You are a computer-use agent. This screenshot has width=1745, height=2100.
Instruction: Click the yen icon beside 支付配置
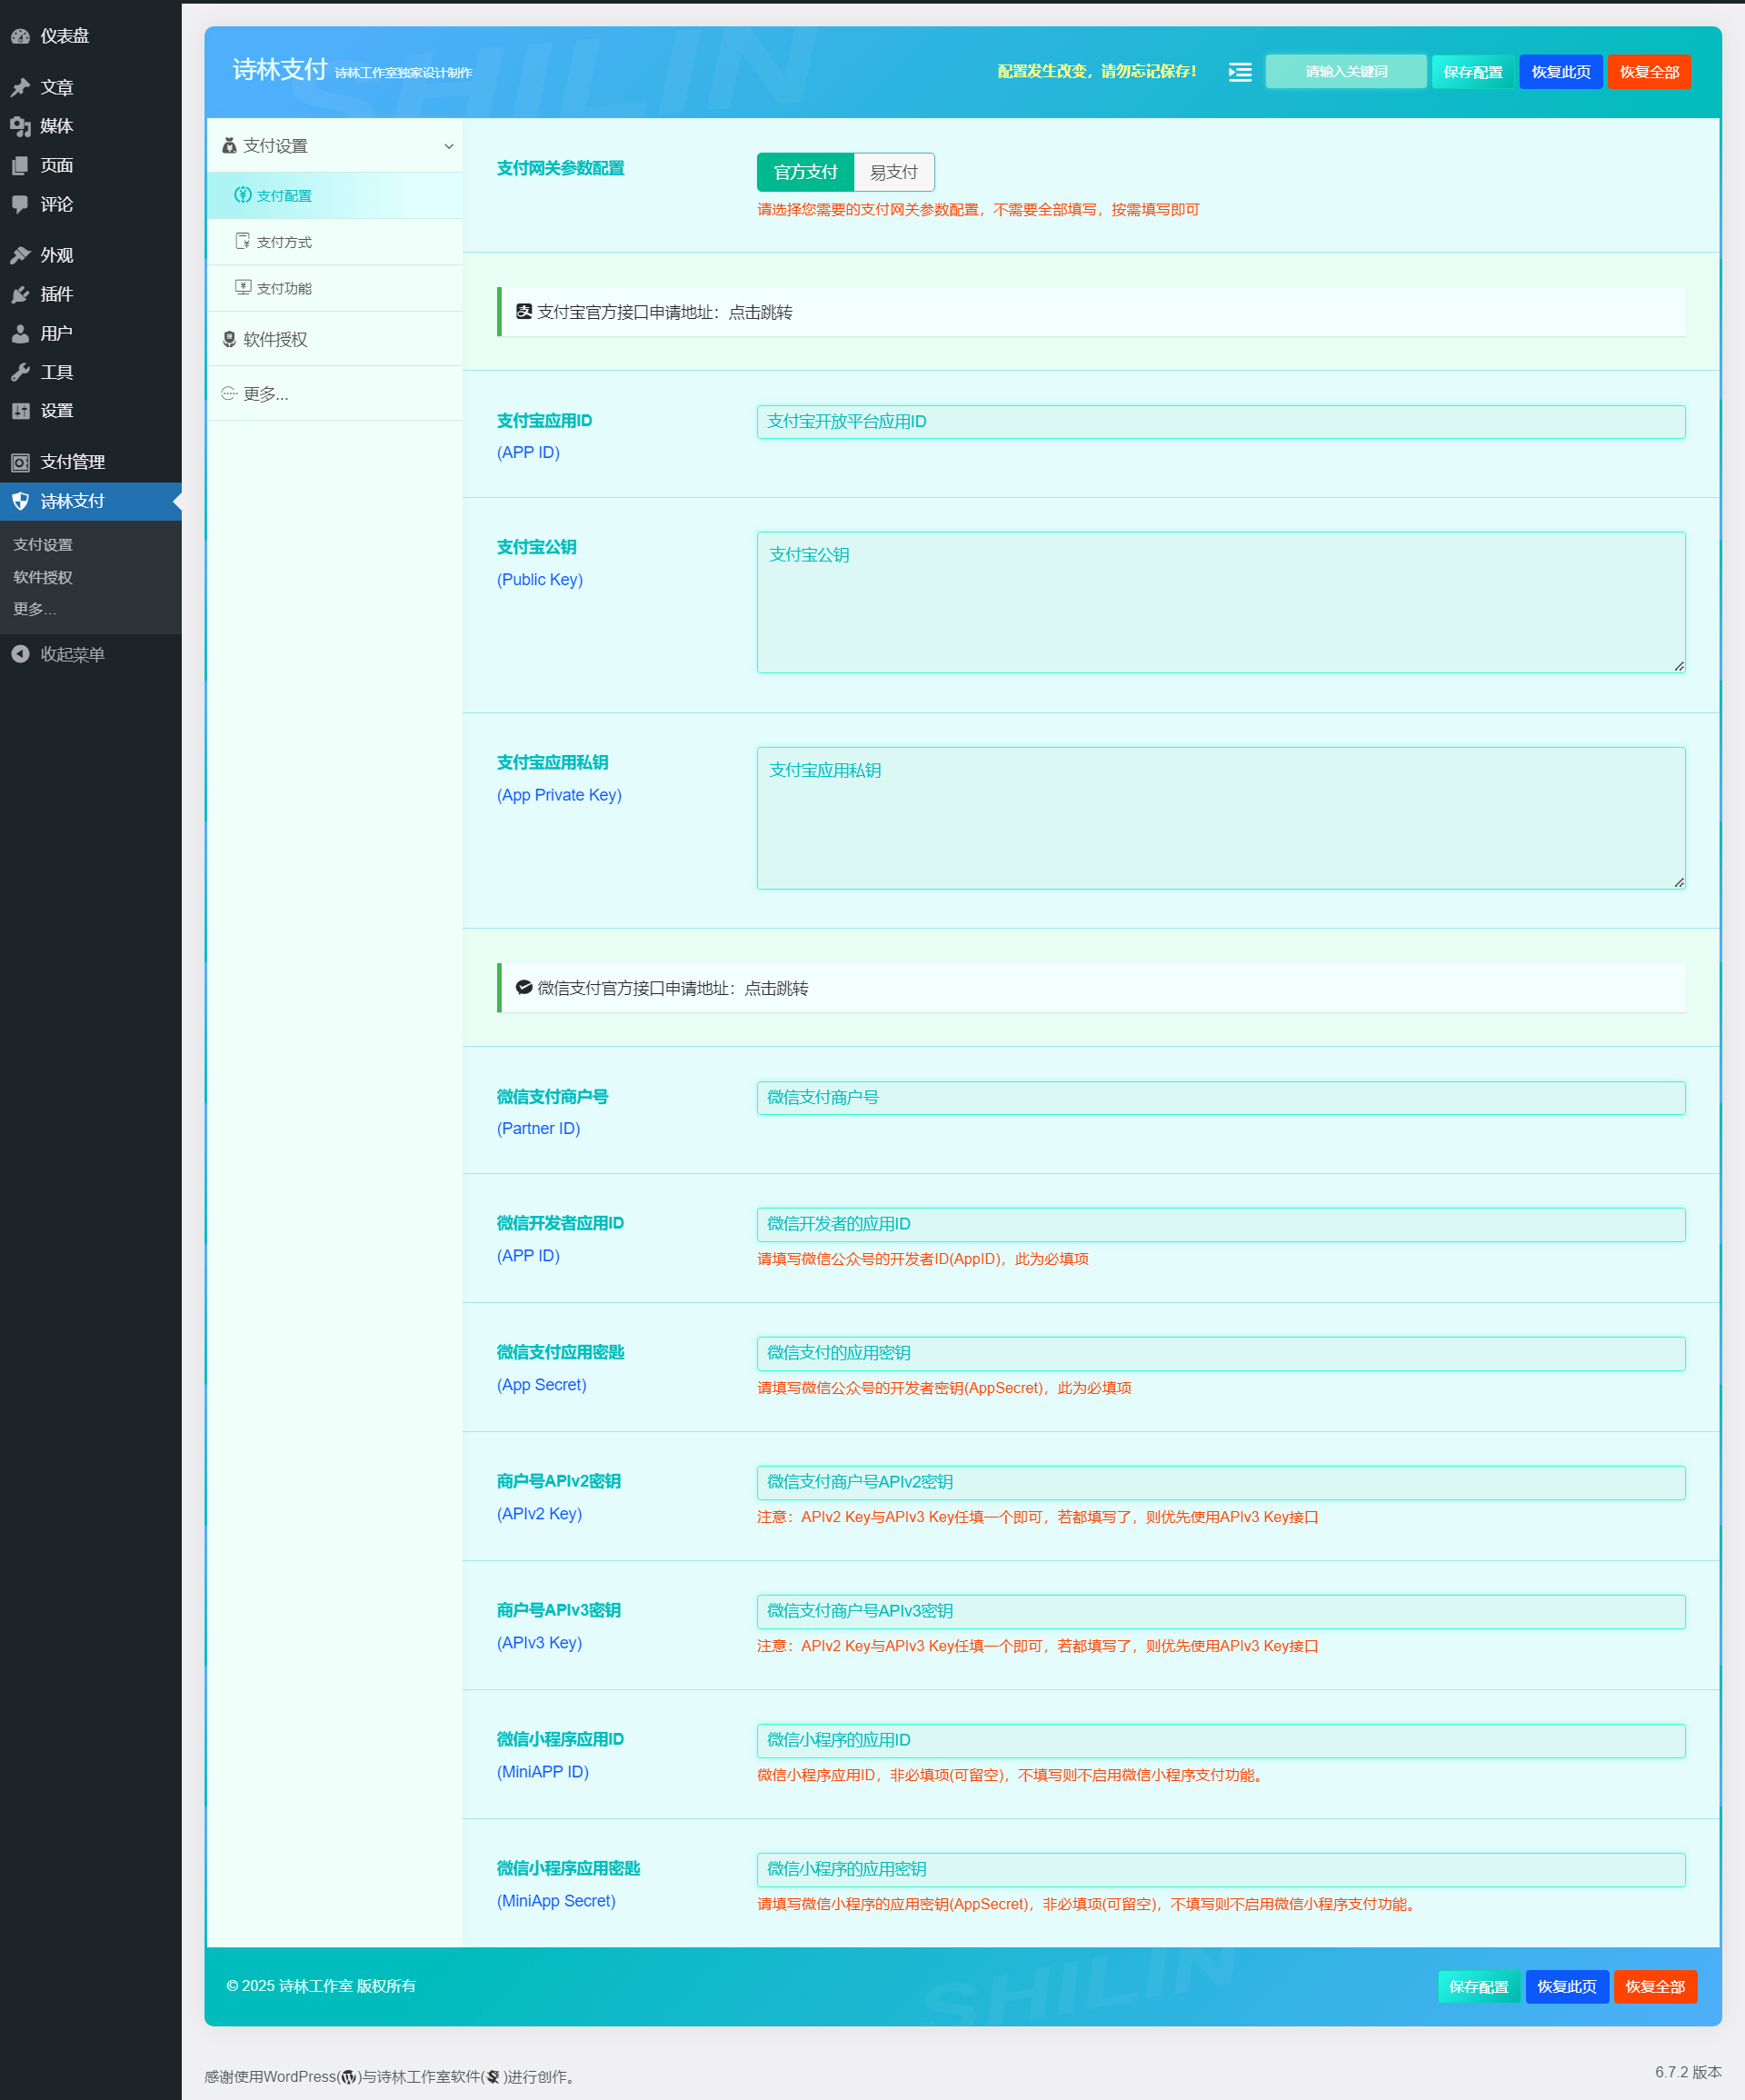(x=243, y=195)
